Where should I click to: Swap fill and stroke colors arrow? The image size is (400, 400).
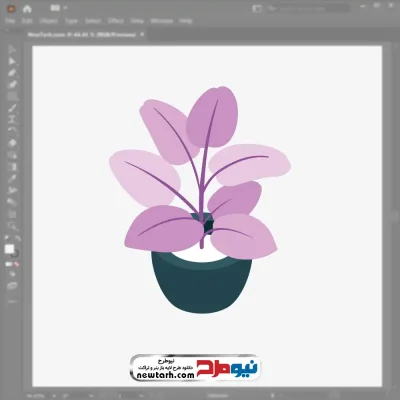[18, 238]
